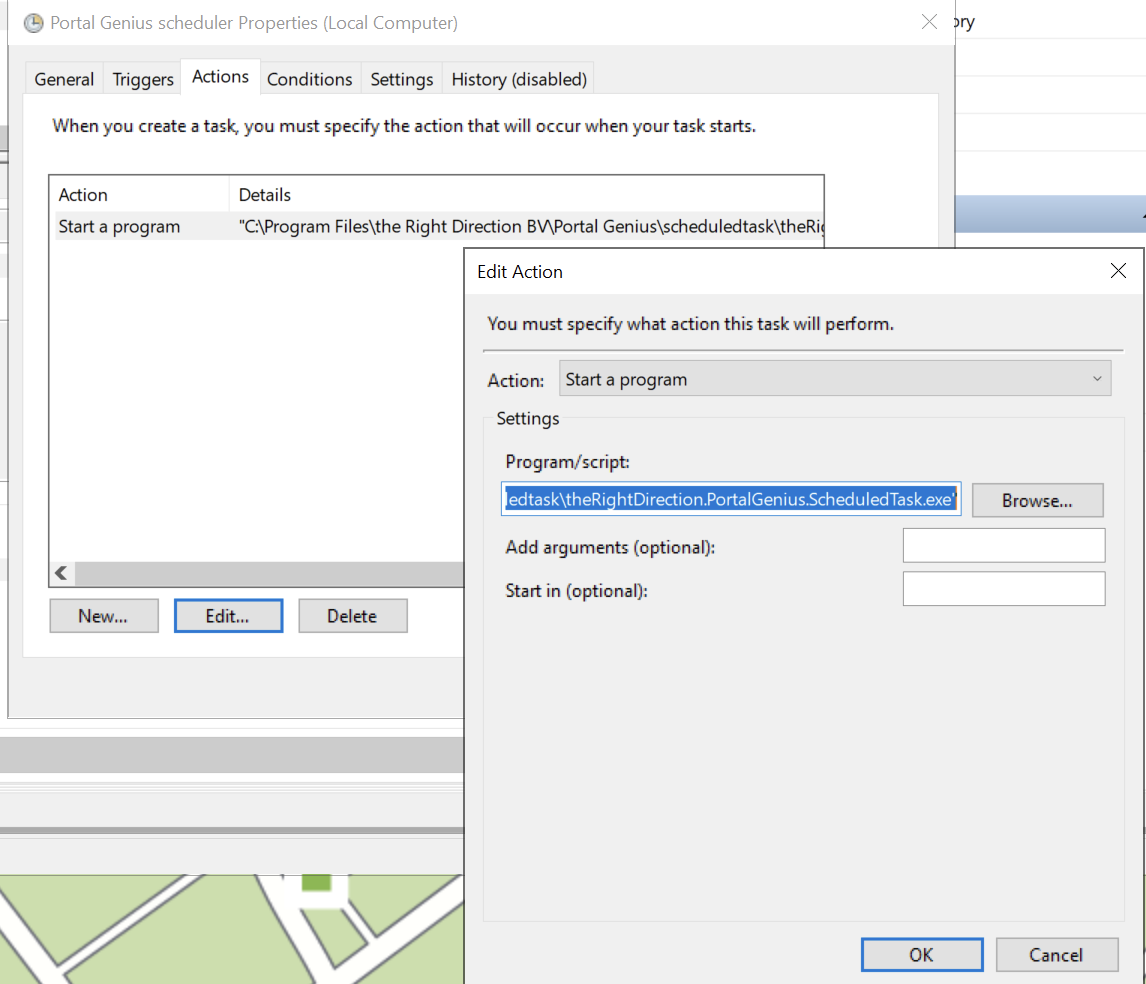Click the Action column header
The height and width of the screenshot is (984, 1146).
140,194
